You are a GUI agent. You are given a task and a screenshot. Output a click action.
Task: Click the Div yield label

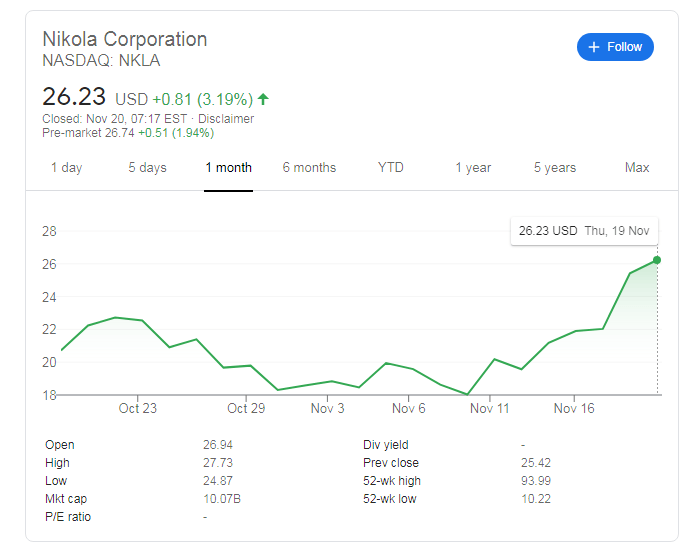pos(386,444)
